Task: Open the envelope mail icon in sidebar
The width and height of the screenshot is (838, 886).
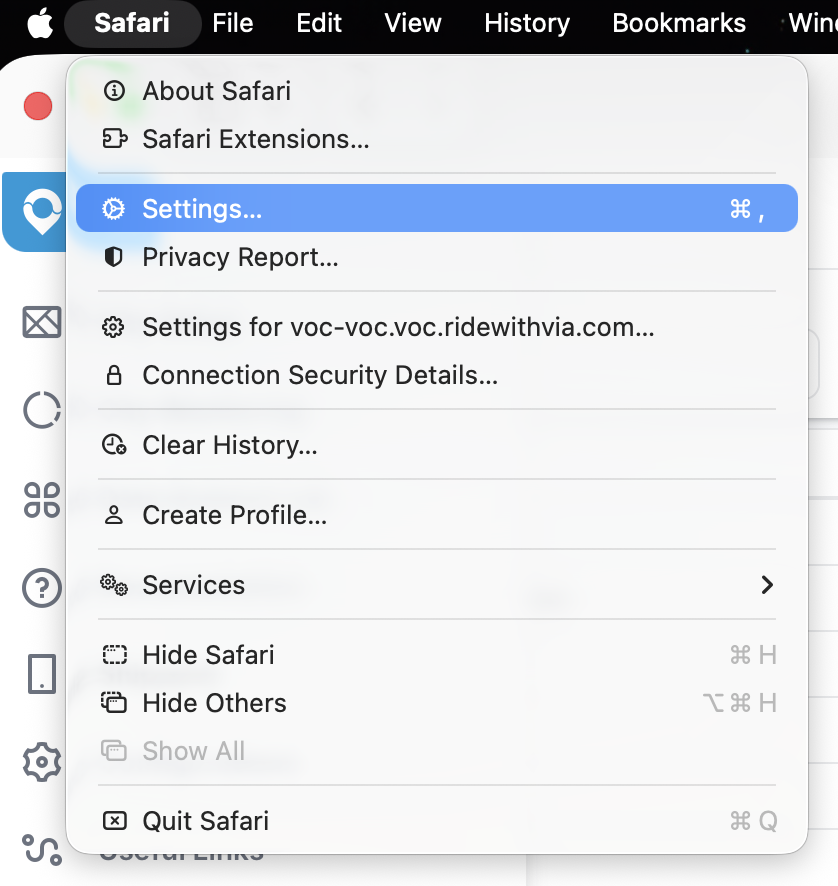Action: pos(42,322)
